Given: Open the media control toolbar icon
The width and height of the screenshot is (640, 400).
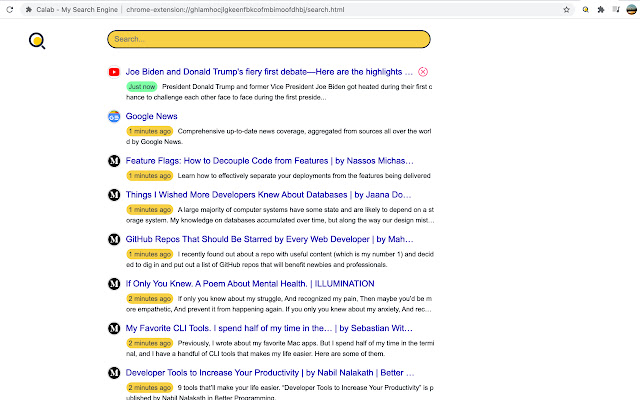Looking at the screenshot, I should 616,9.
